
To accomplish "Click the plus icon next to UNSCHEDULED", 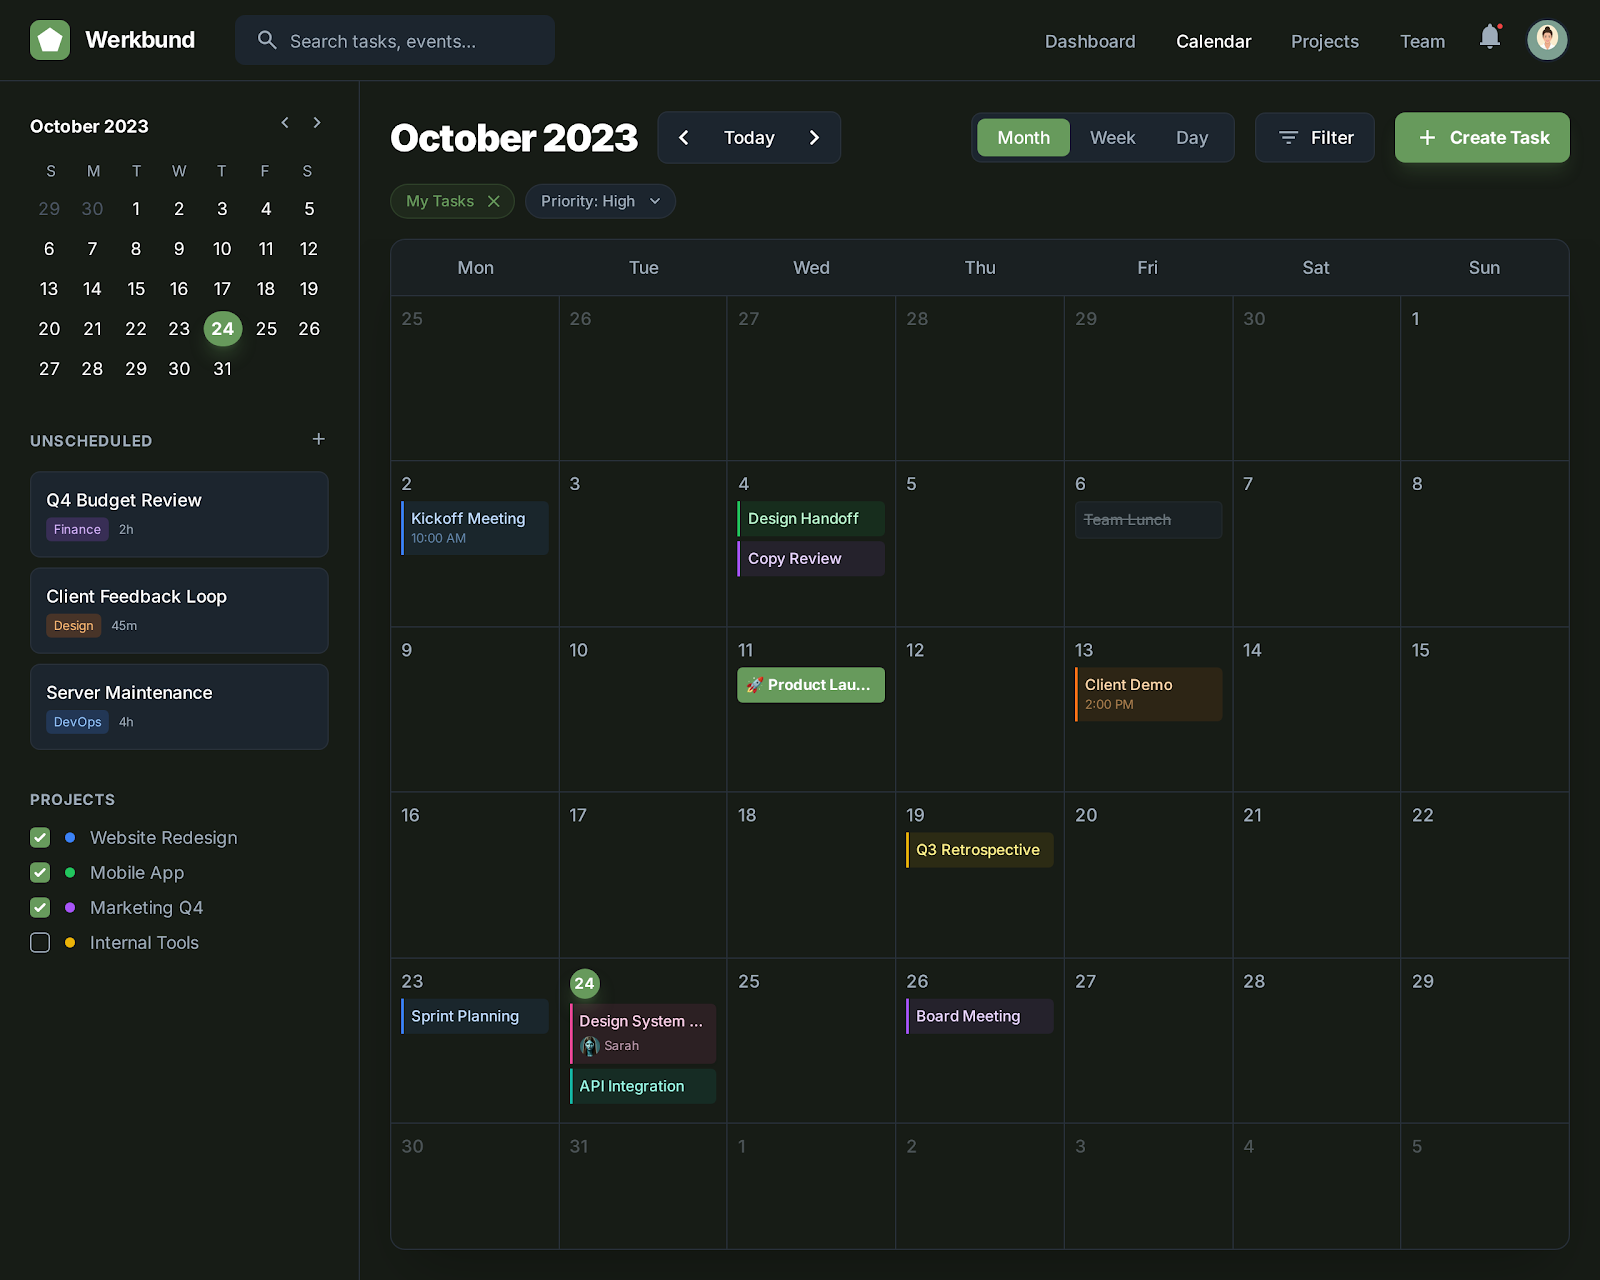I will pos(318,438).
